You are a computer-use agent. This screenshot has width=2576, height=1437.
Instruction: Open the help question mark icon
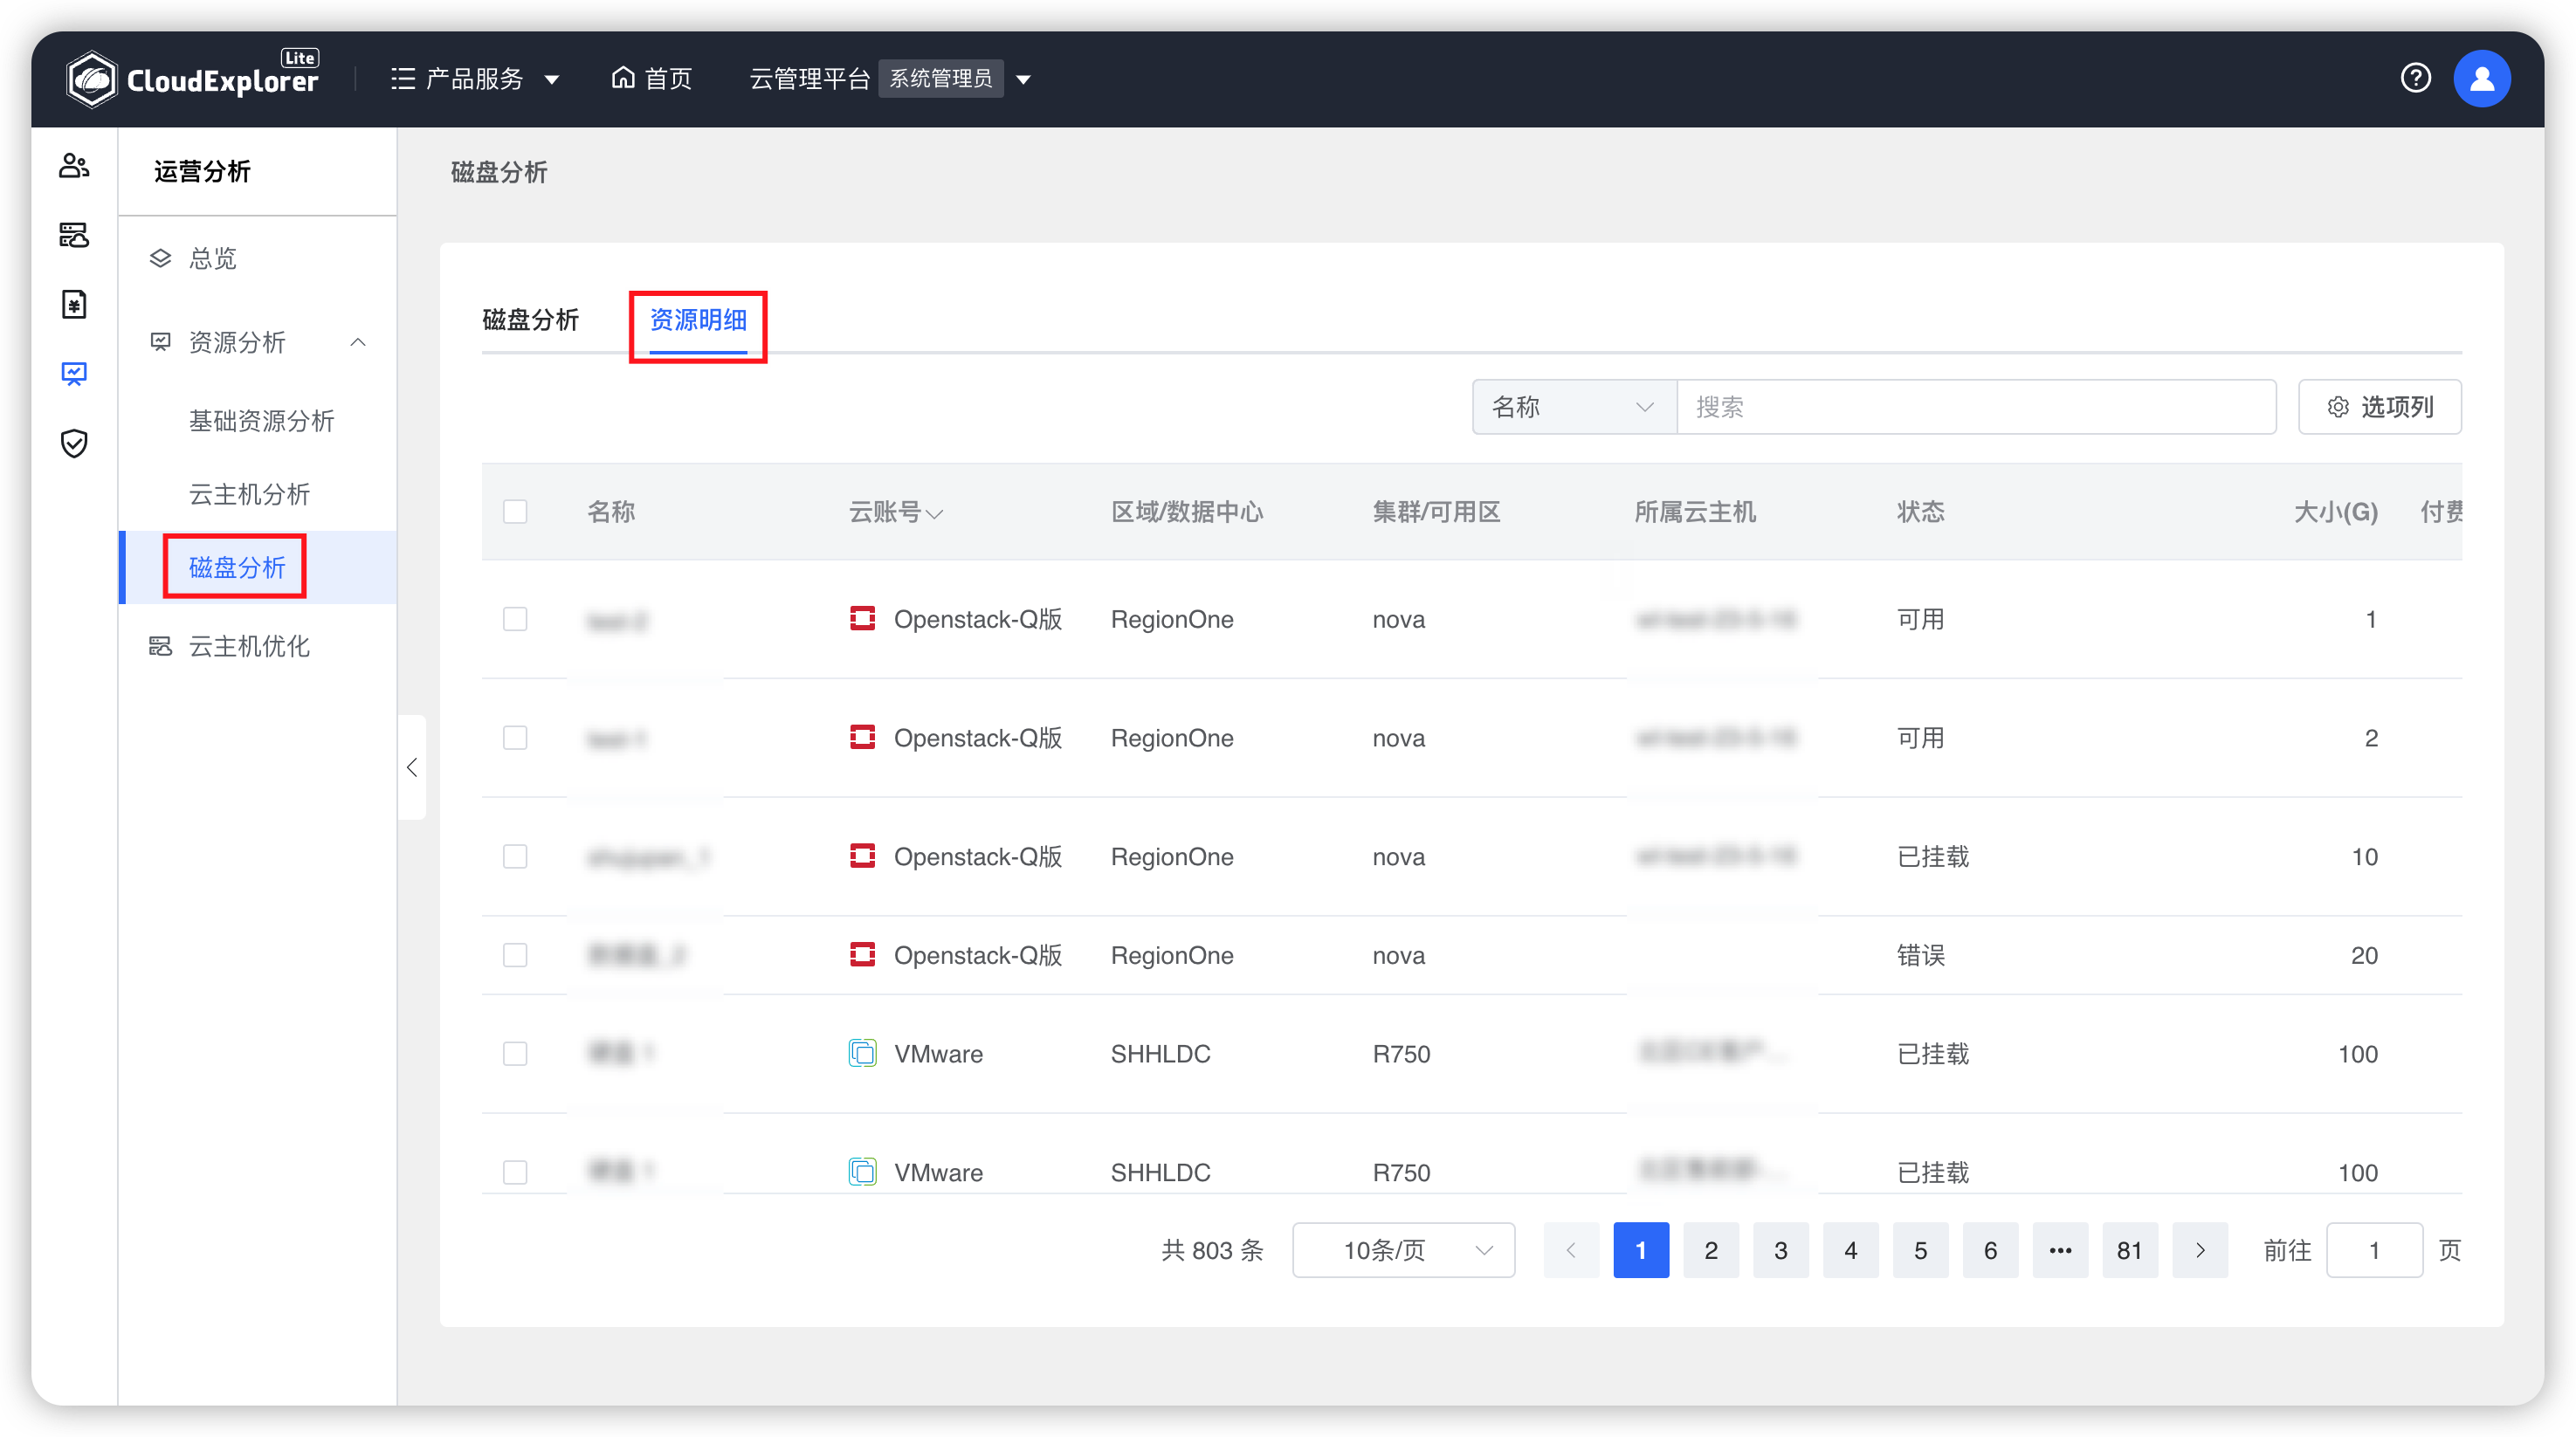(x=2415, y=78)
